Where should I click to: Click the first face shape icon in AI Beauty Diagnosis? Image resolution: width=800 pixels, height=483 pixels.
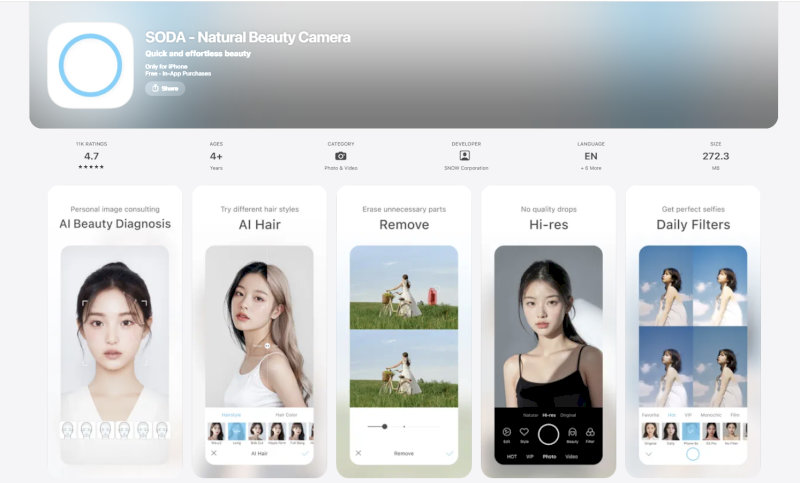[x=68, y=430]
